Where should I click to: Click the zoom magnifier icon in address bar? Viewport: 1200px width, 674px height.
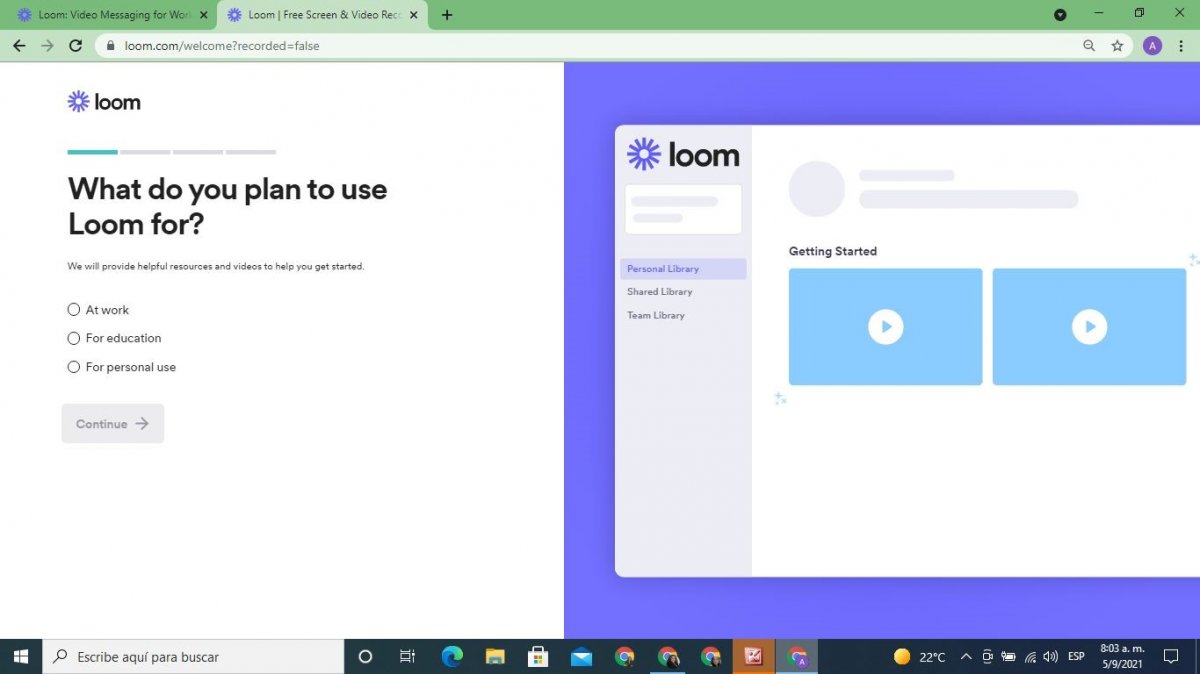click(x=1089, y=46)
